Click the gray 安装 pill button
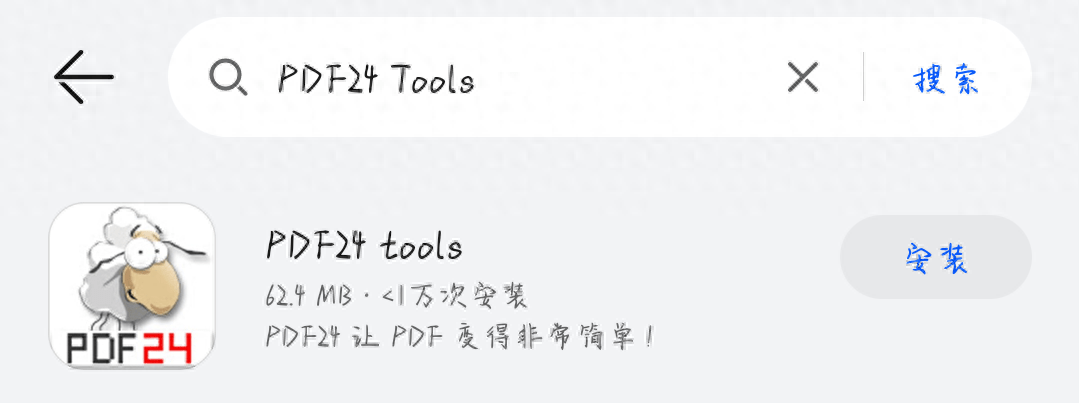The height and width of the screenshot is (403, 1079). [936, 257]
